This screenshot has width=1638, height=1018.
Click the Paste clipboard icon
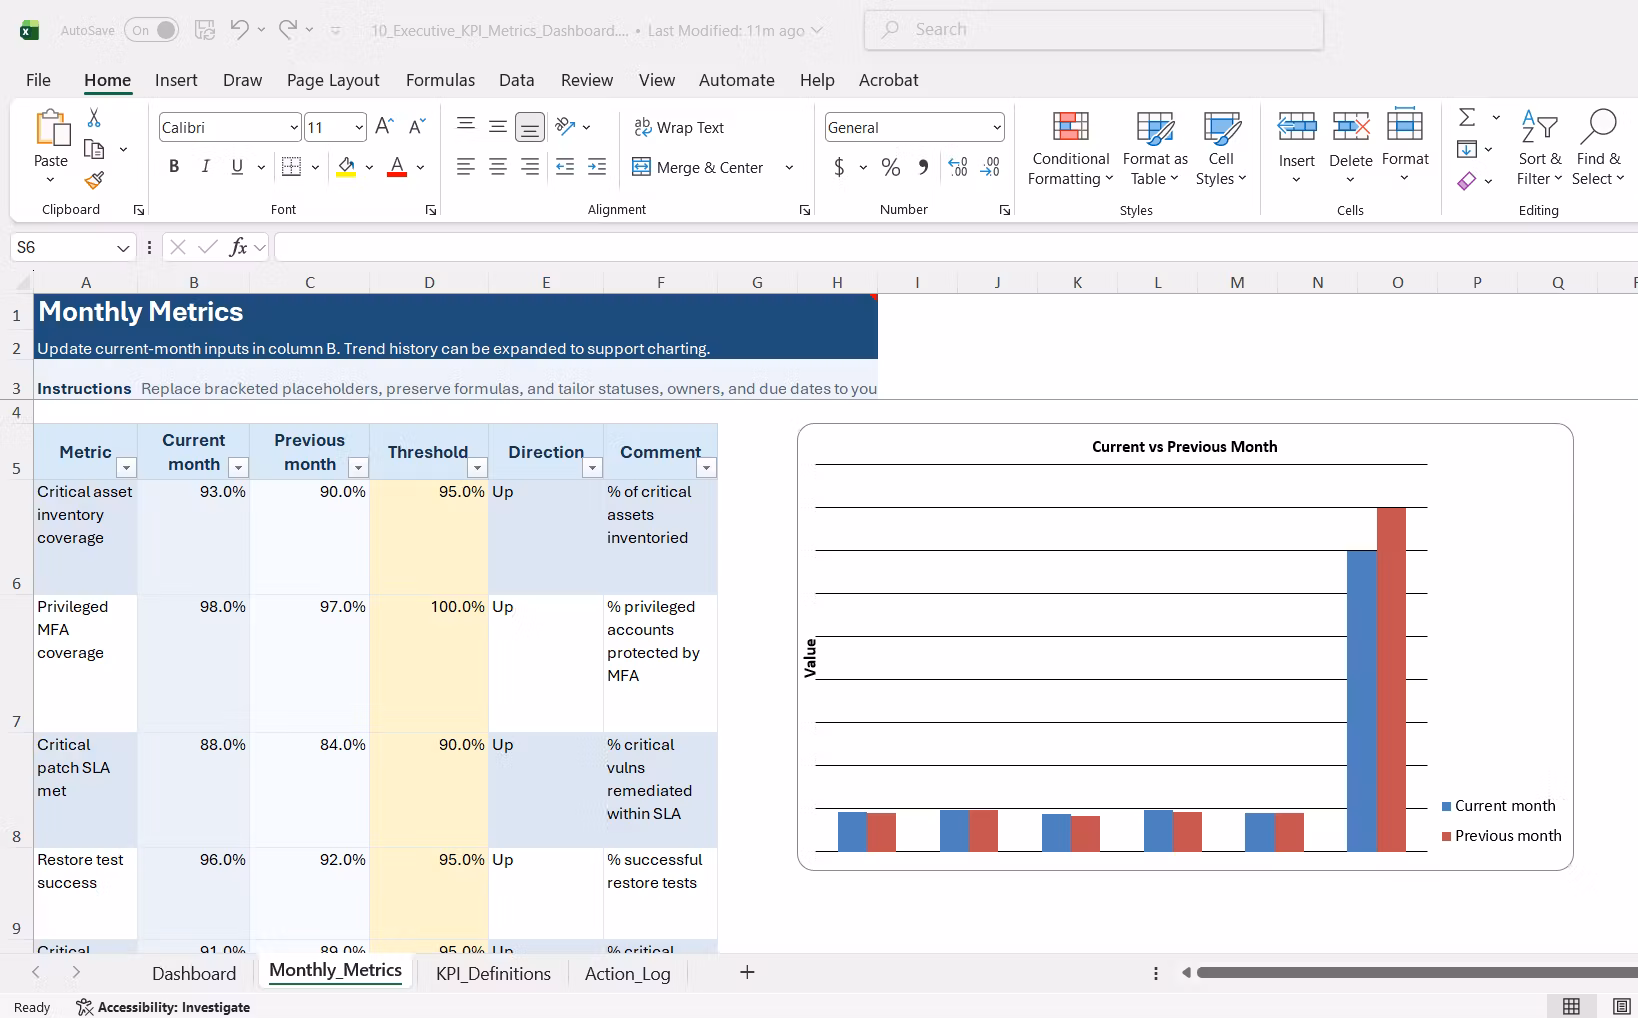pyautogui.click(x=51, y=130)
